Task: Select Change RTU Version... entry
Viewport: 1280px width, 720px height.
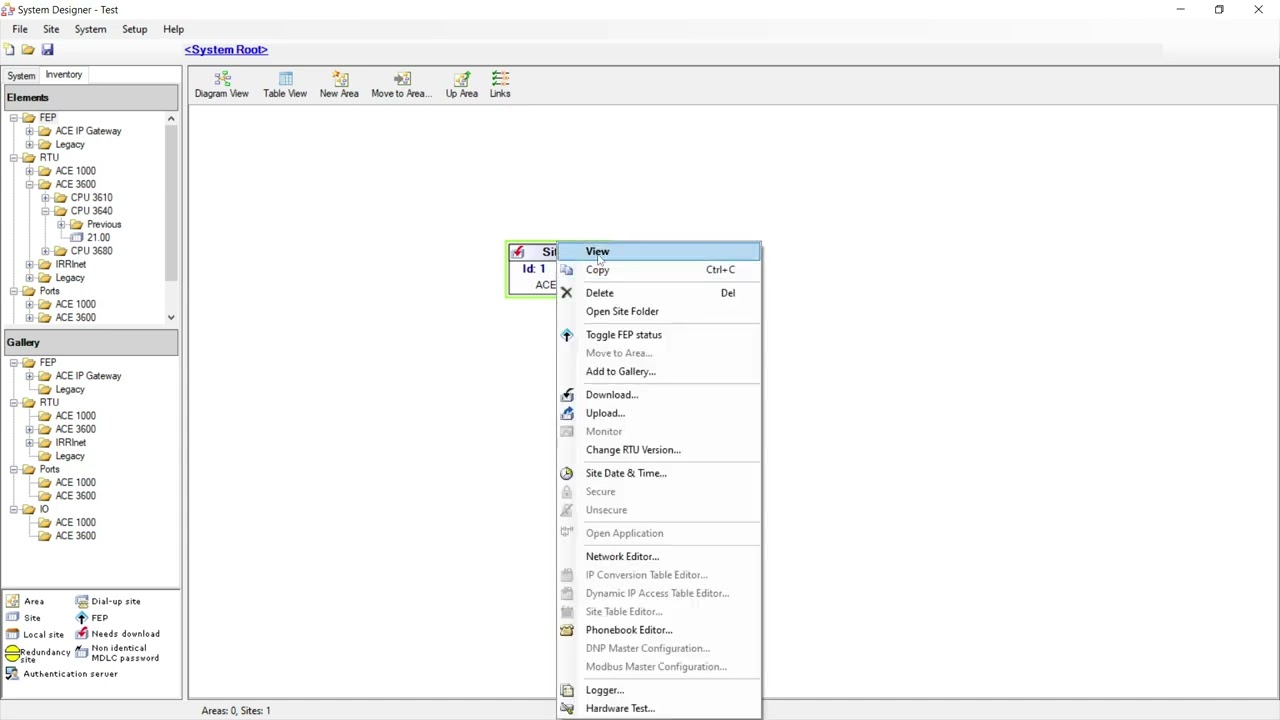Action: click(659, 450)
